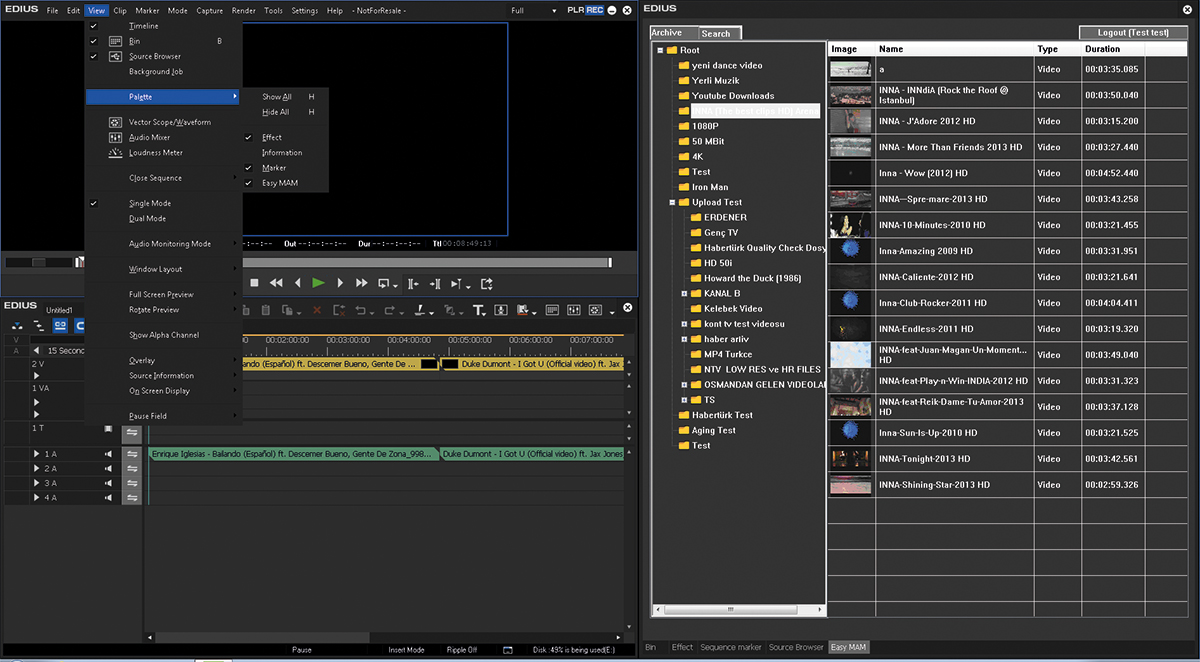
Task: Click the red delete icon in timeline toolbar
Action: tap(317, 311)
